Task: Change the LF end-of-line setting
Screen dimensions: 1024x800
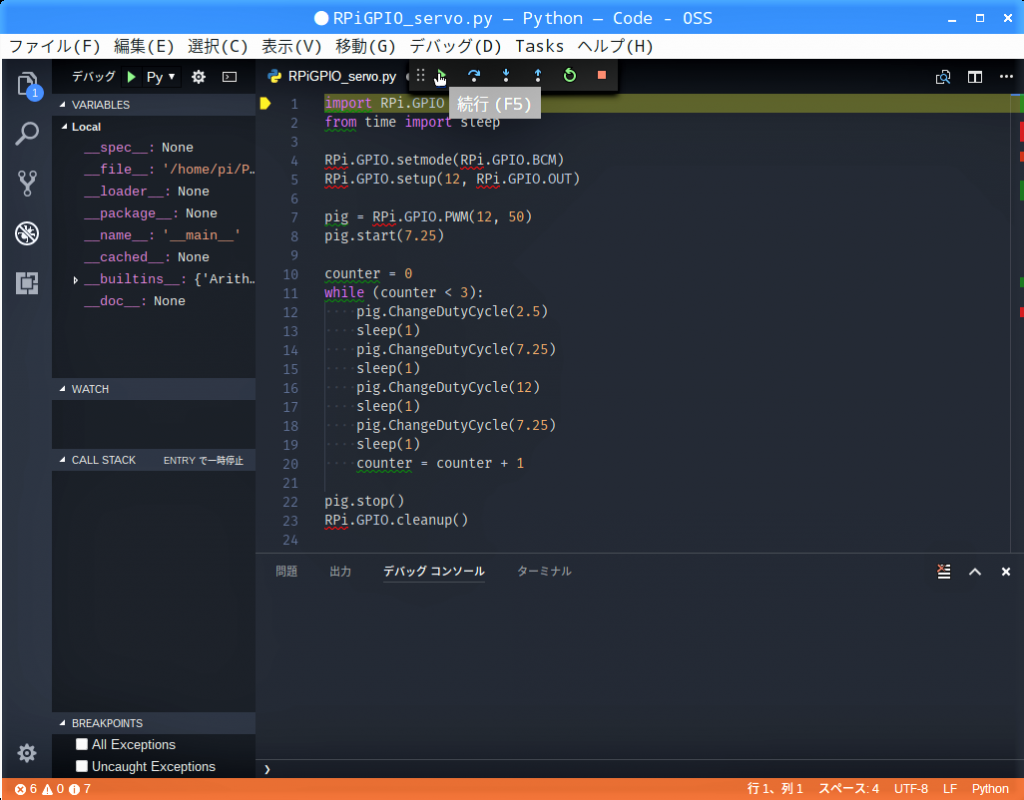Action: [x=950, y=789]
